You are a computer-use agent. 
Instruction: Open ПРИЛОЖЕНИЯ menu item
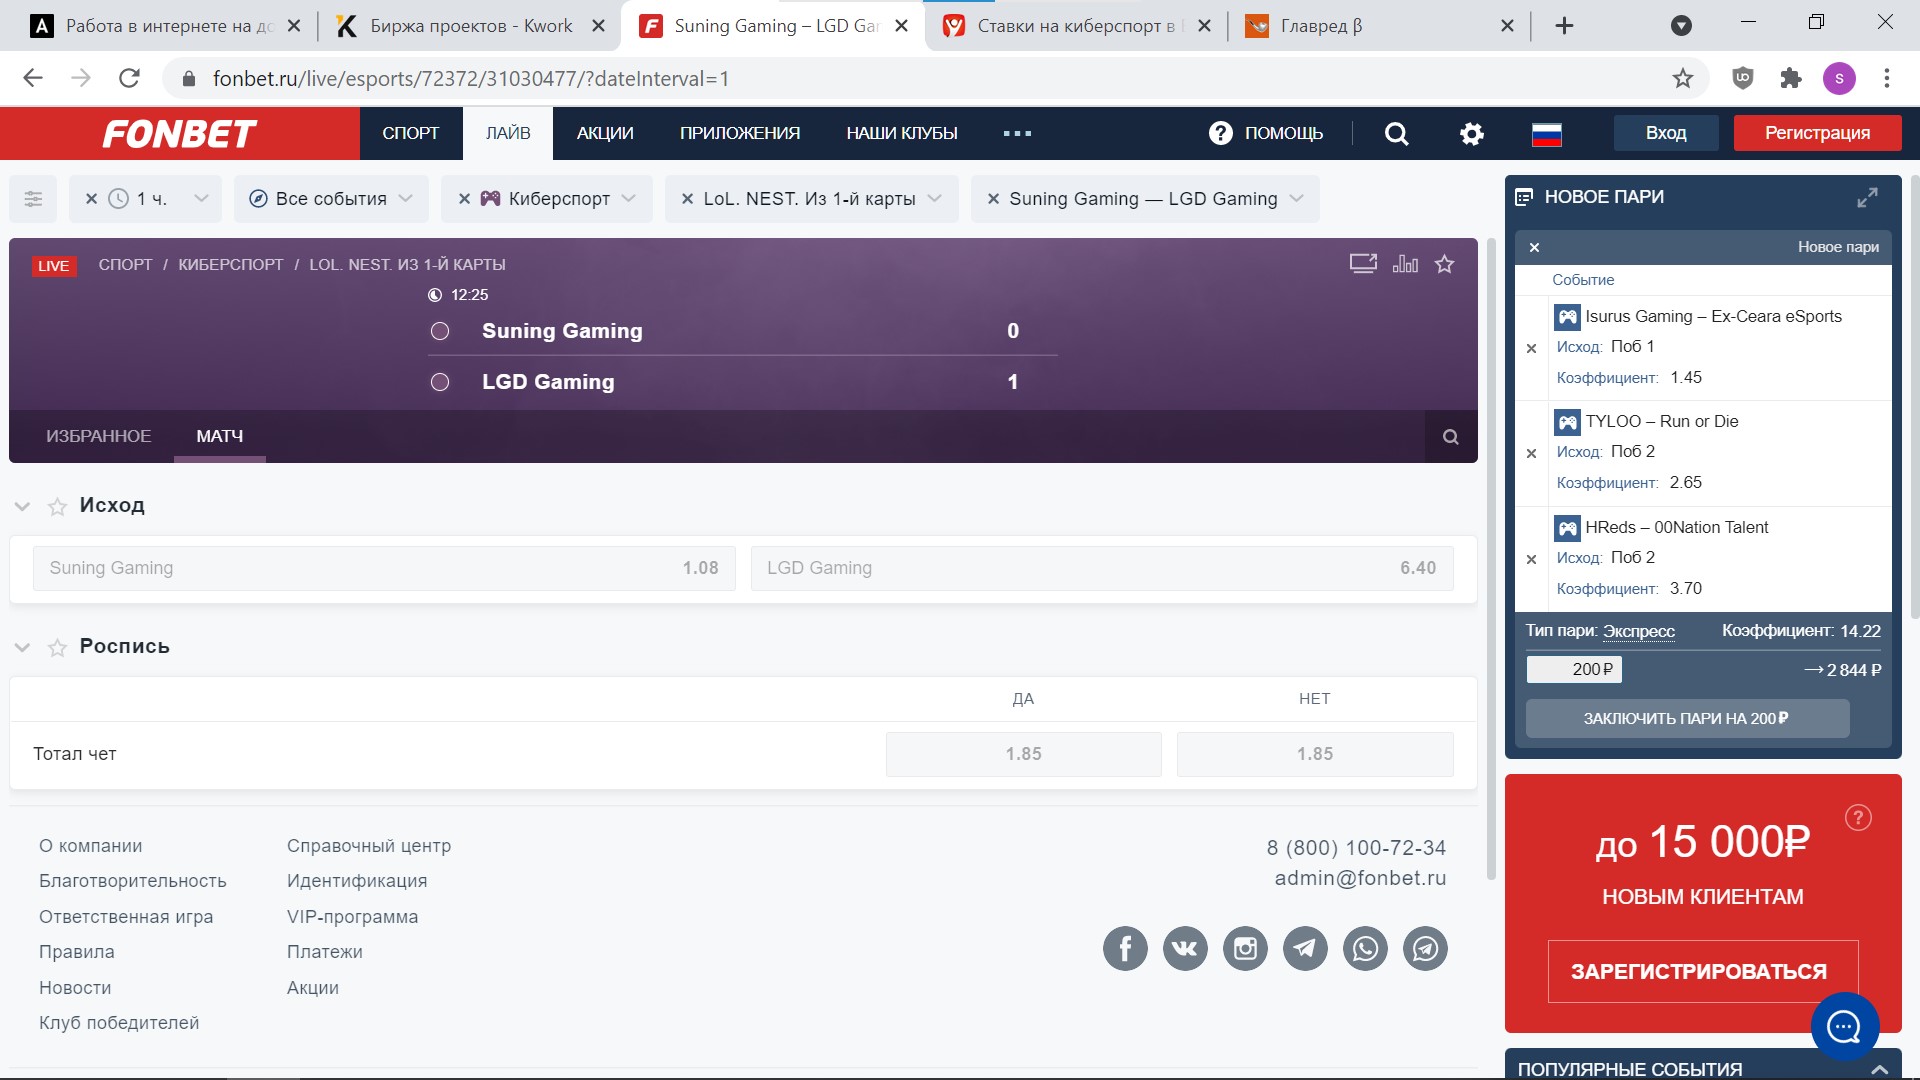740,133
